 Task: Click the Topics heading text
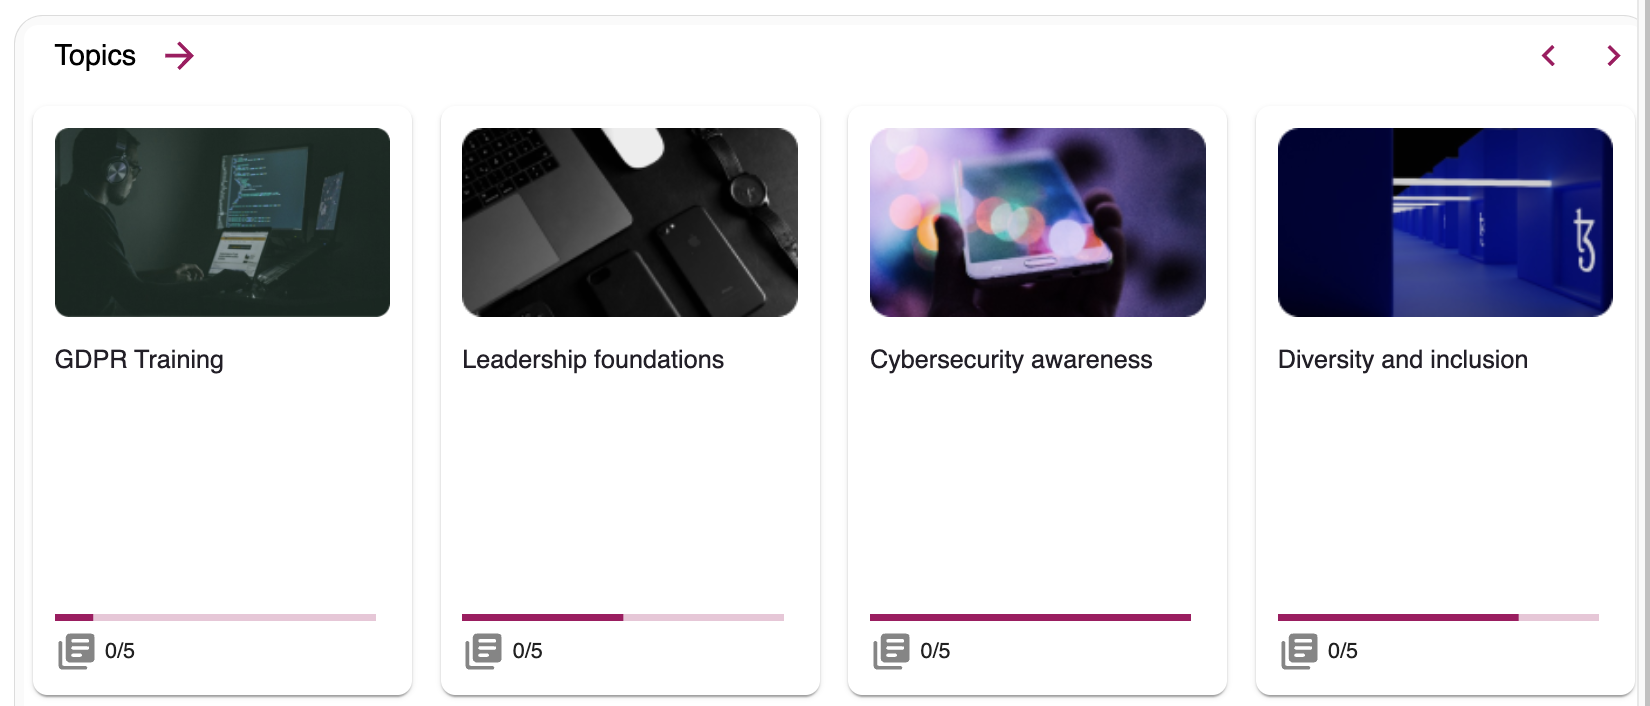pos(95,56)
